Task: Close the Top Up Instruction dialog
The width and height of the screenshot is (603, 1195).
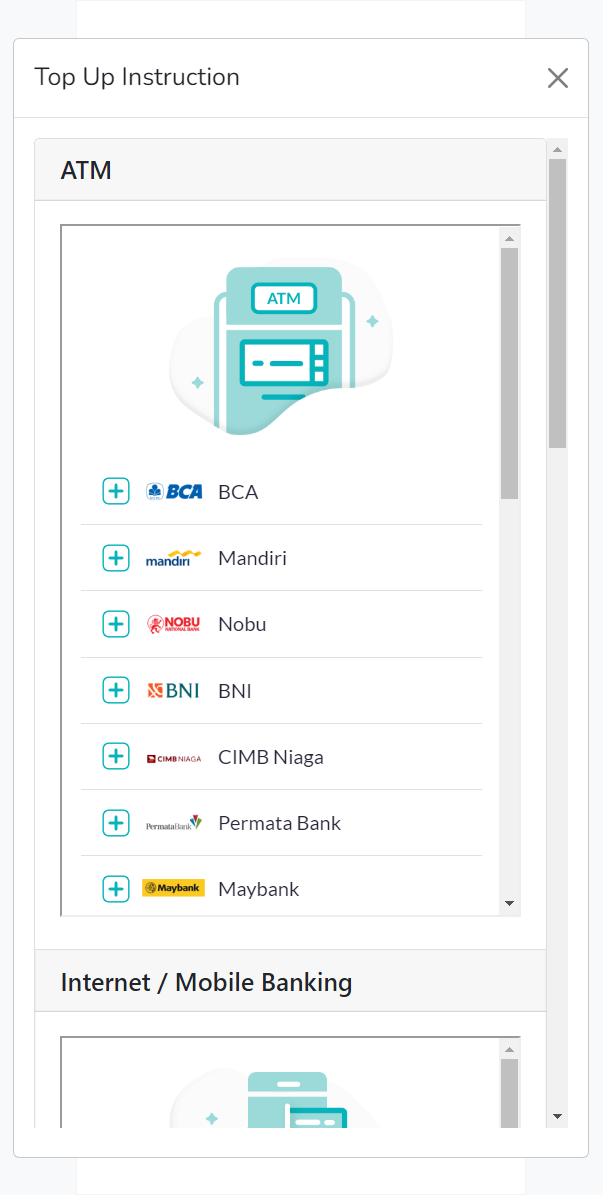Action: click(x=558, y=78)
